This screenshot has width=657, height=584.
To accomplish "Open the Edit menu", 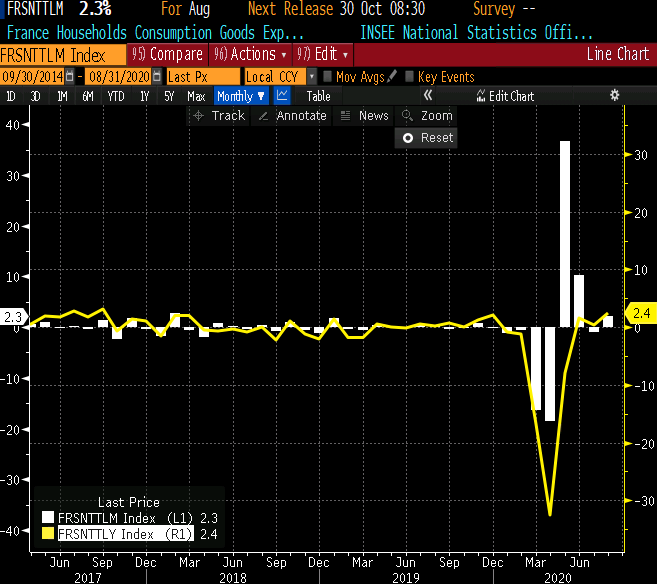I will coord(324,54).
